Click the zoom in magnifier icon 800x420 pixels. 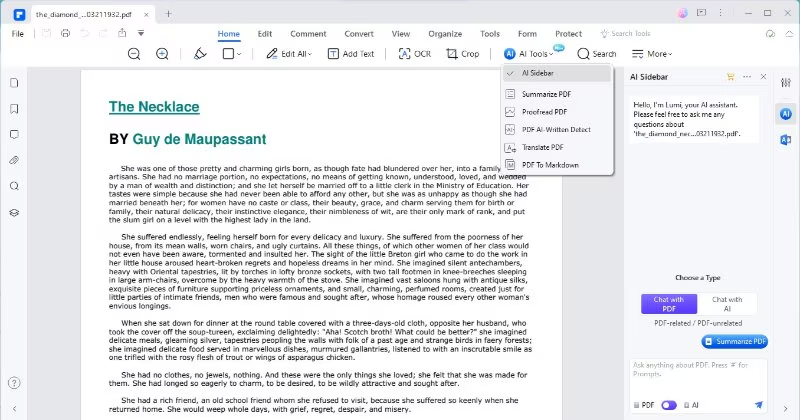point(162,54)
